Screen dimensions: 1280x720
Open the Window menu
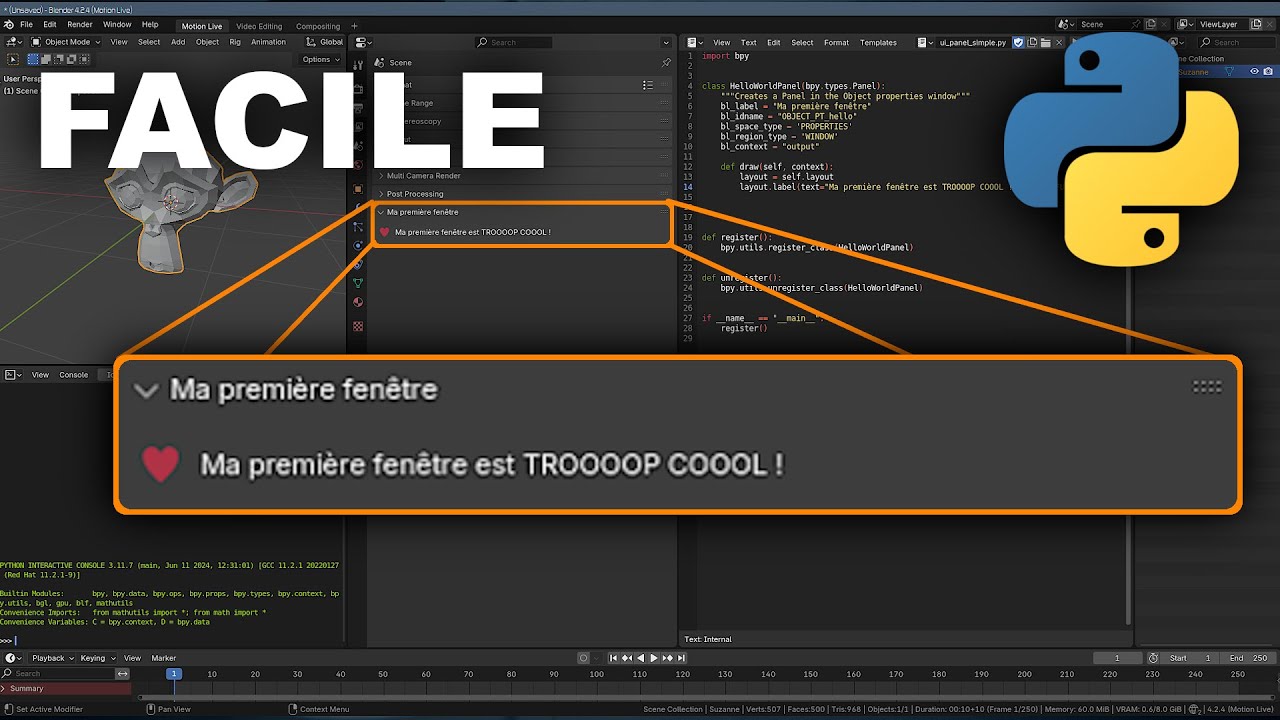point(117,24)
